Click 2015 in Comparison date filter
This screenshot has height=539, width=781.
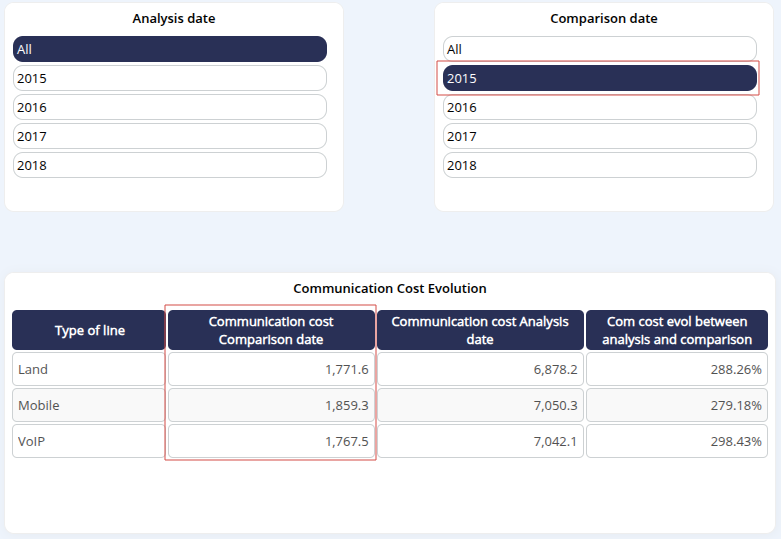pyautogui.click(x=600, y=78)
